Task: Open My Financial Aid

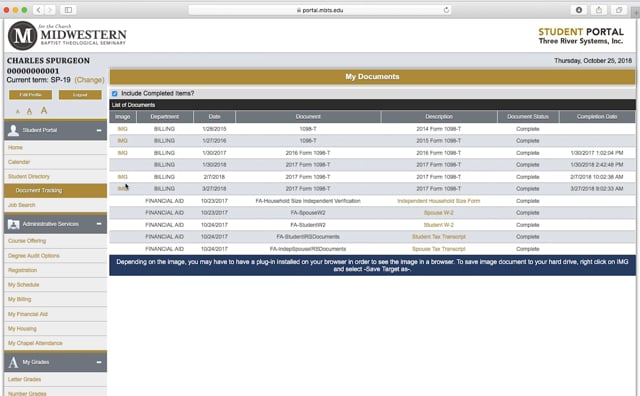Action: coord(28,314)
